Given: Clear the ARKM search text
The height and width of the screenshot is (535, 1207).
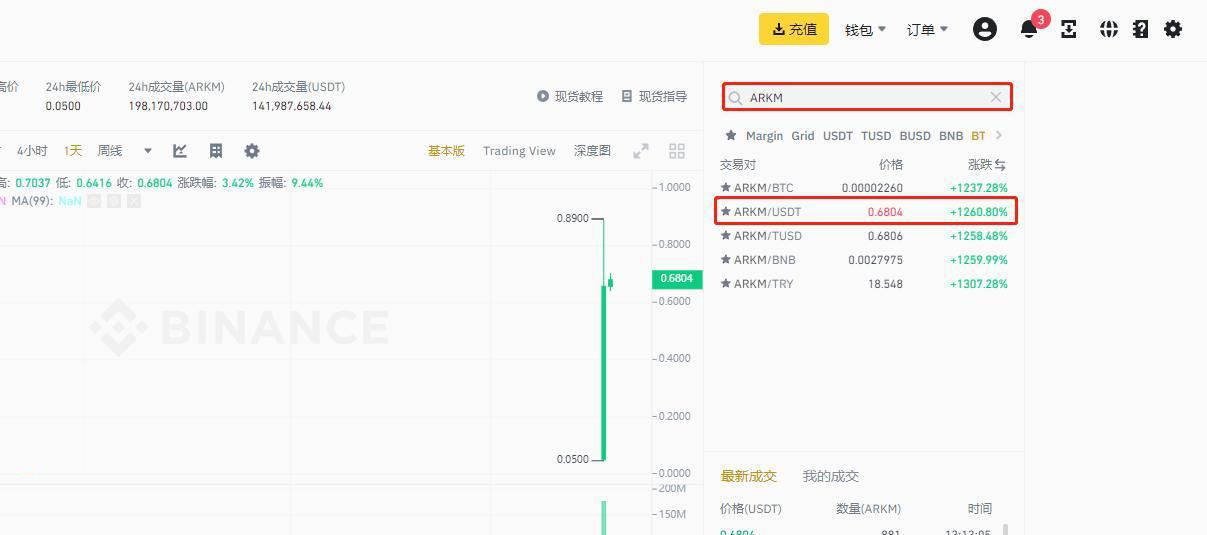Looking at the screenshot, I should (996, 97).
